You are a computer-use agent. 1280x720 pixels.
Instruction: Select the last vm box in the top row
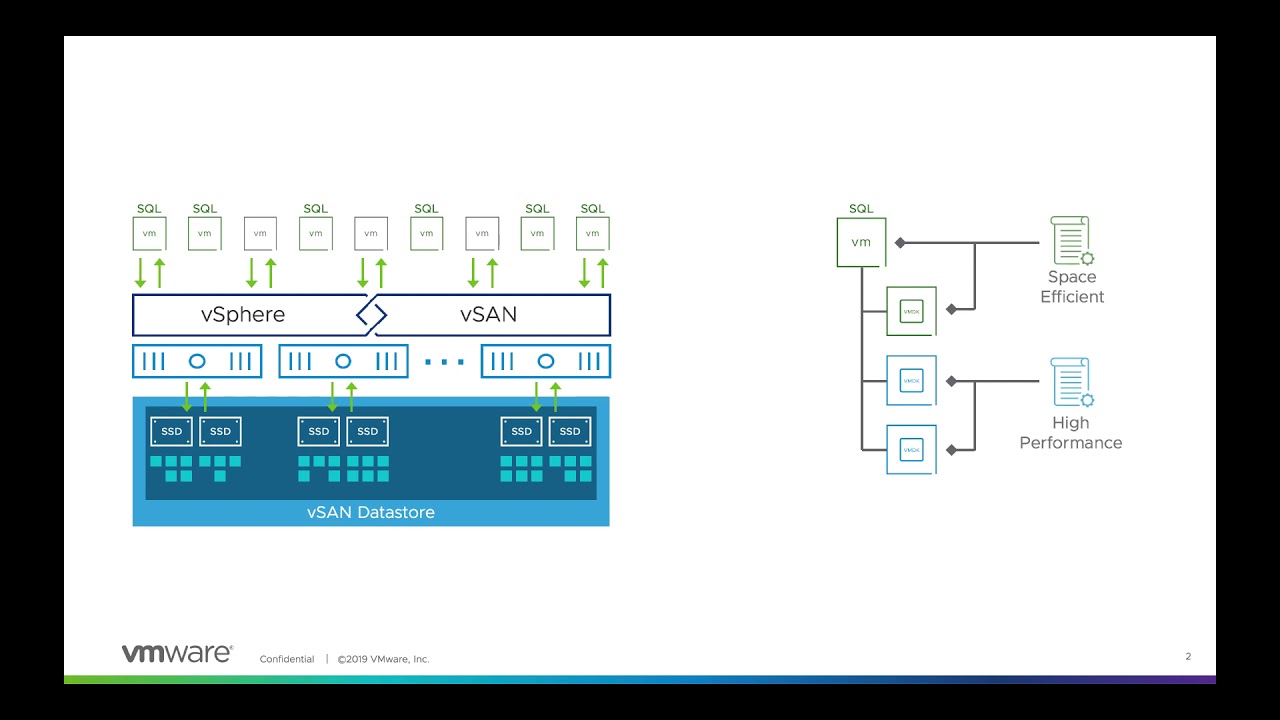[593, 233]
